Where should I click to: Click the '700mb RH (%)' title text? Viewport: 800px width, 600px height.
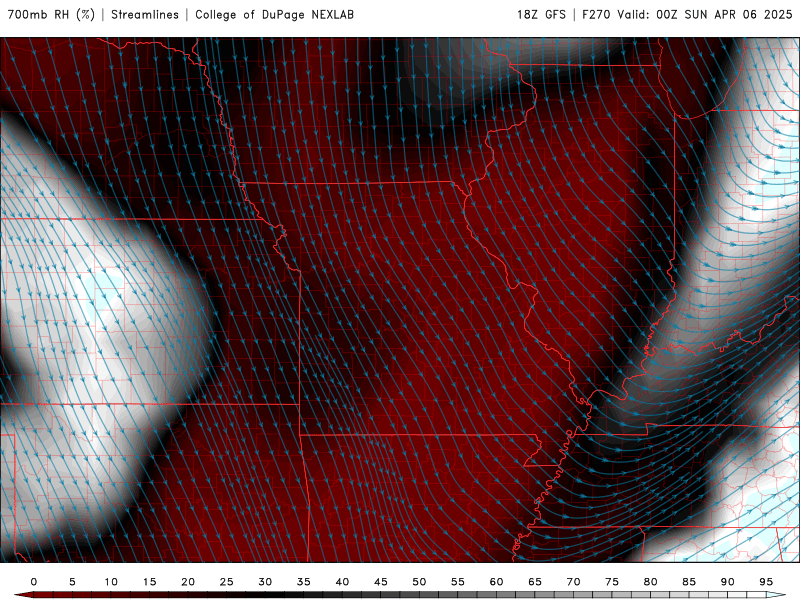tap(52, 15)
